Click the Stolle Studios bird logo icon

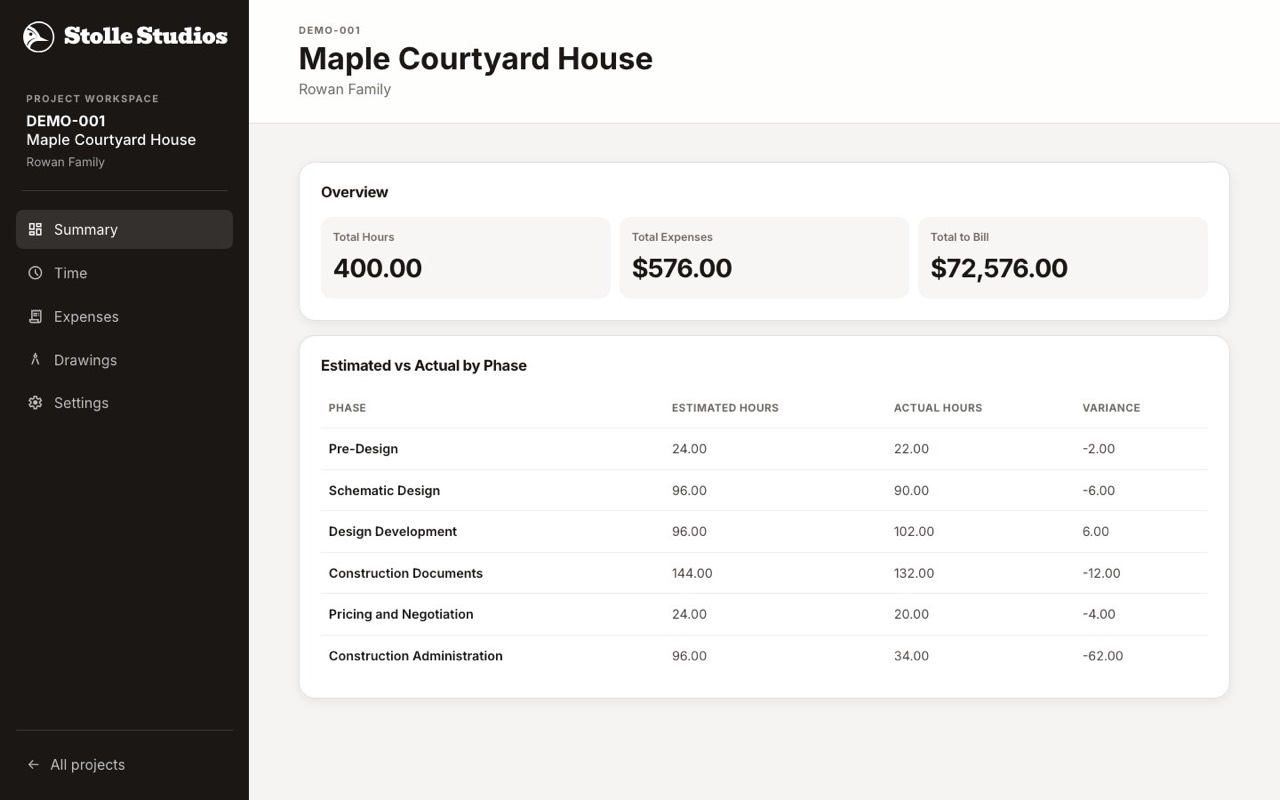coord(38,37)
